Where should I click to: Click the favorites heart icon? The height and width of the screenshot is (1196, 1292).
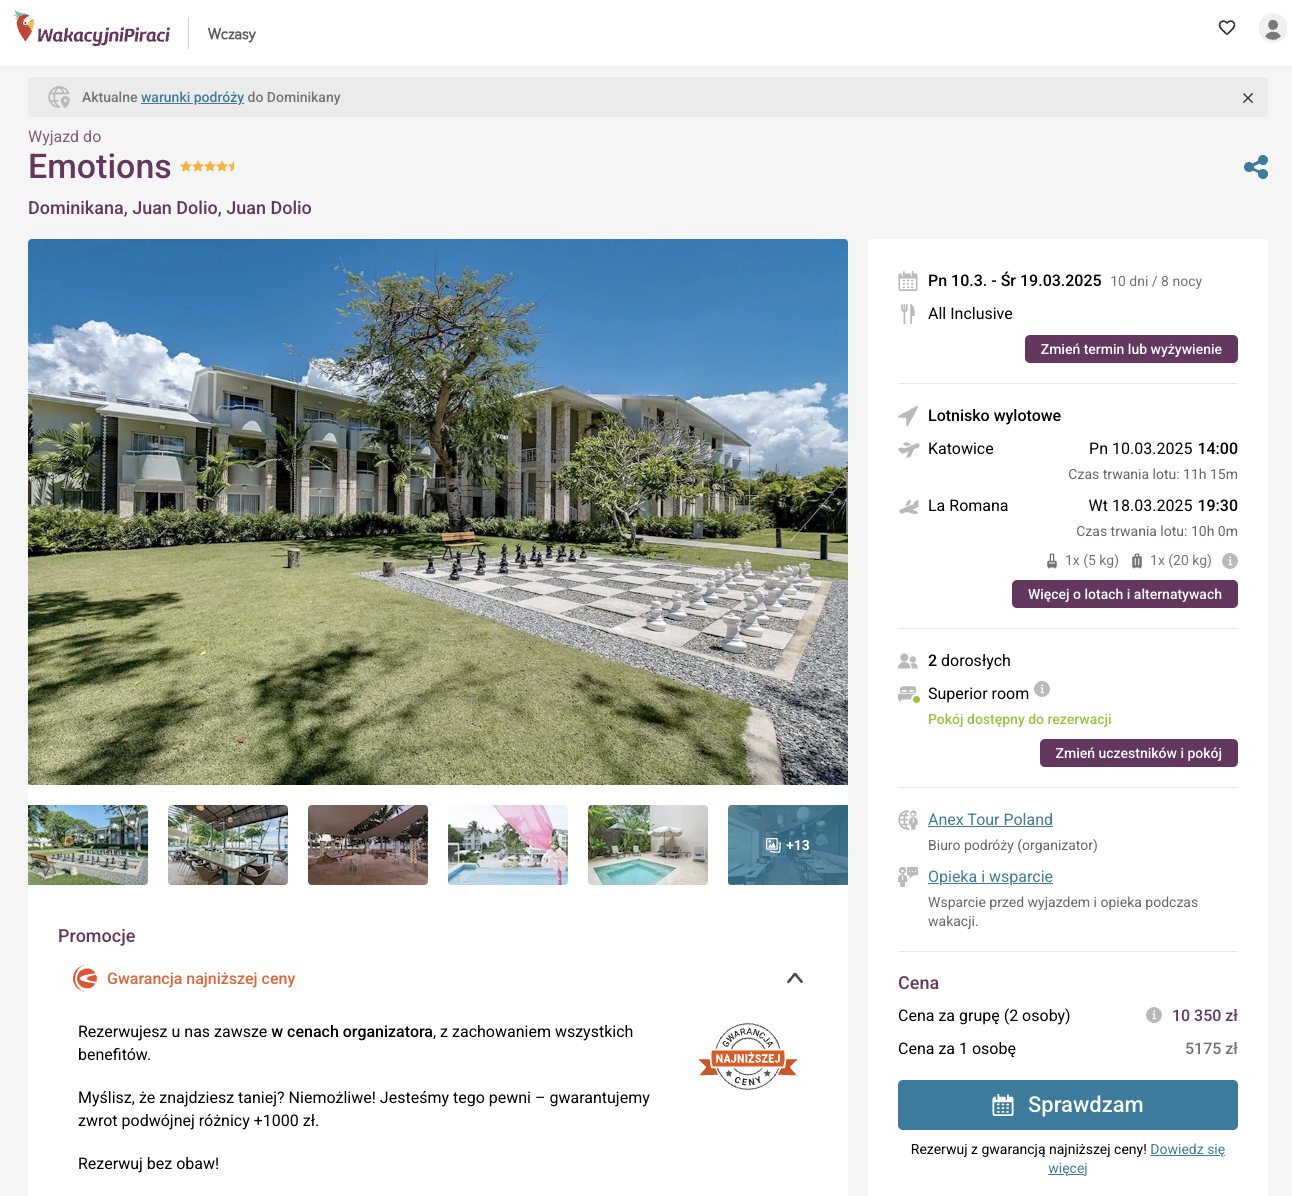1227,28
